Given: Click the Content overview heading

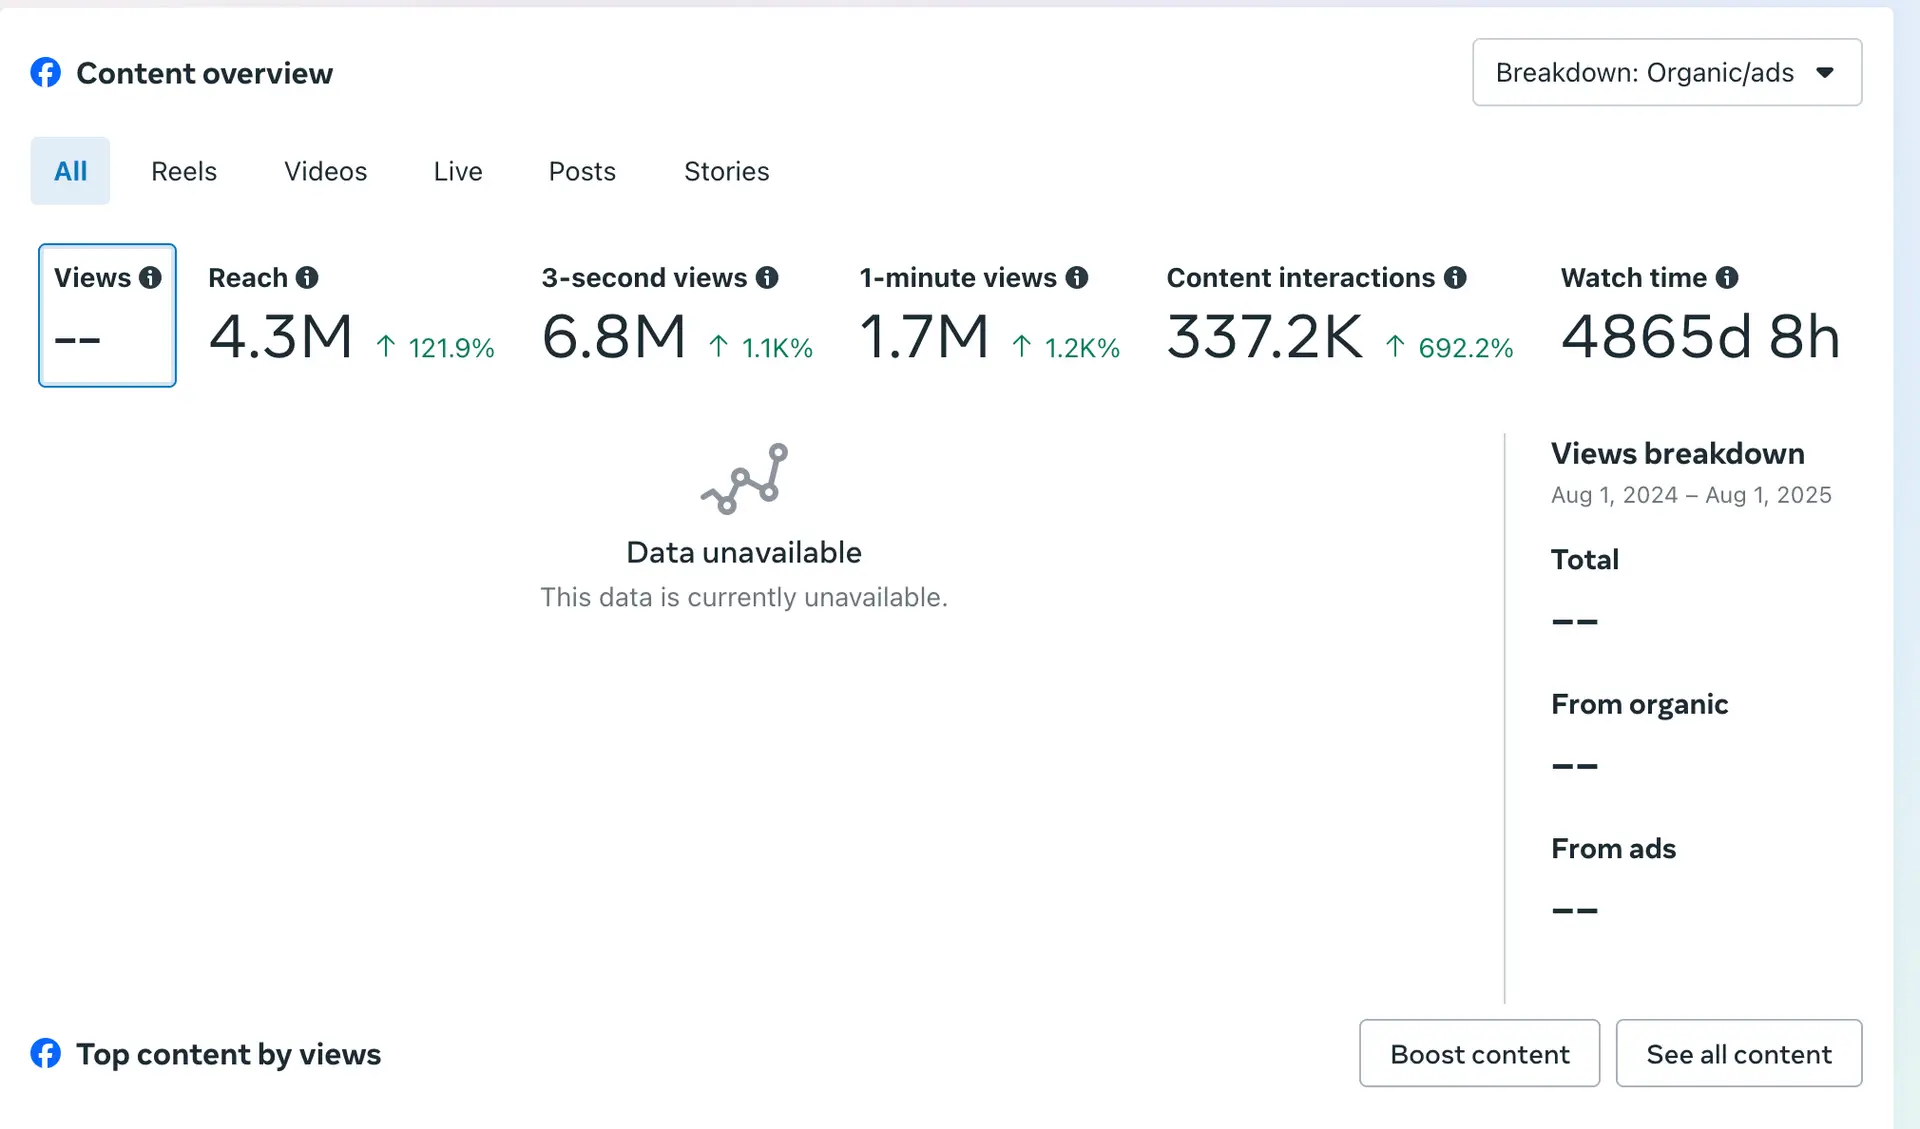Looking at the screenshot, I should coord(205,73).
